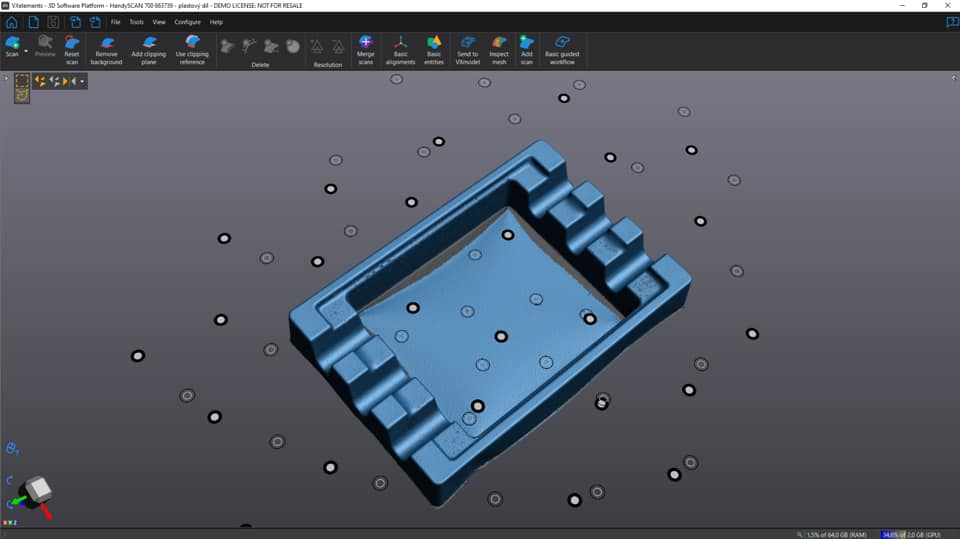
Task: Toggle Use clipping reference
Action: tap(192, 50)
